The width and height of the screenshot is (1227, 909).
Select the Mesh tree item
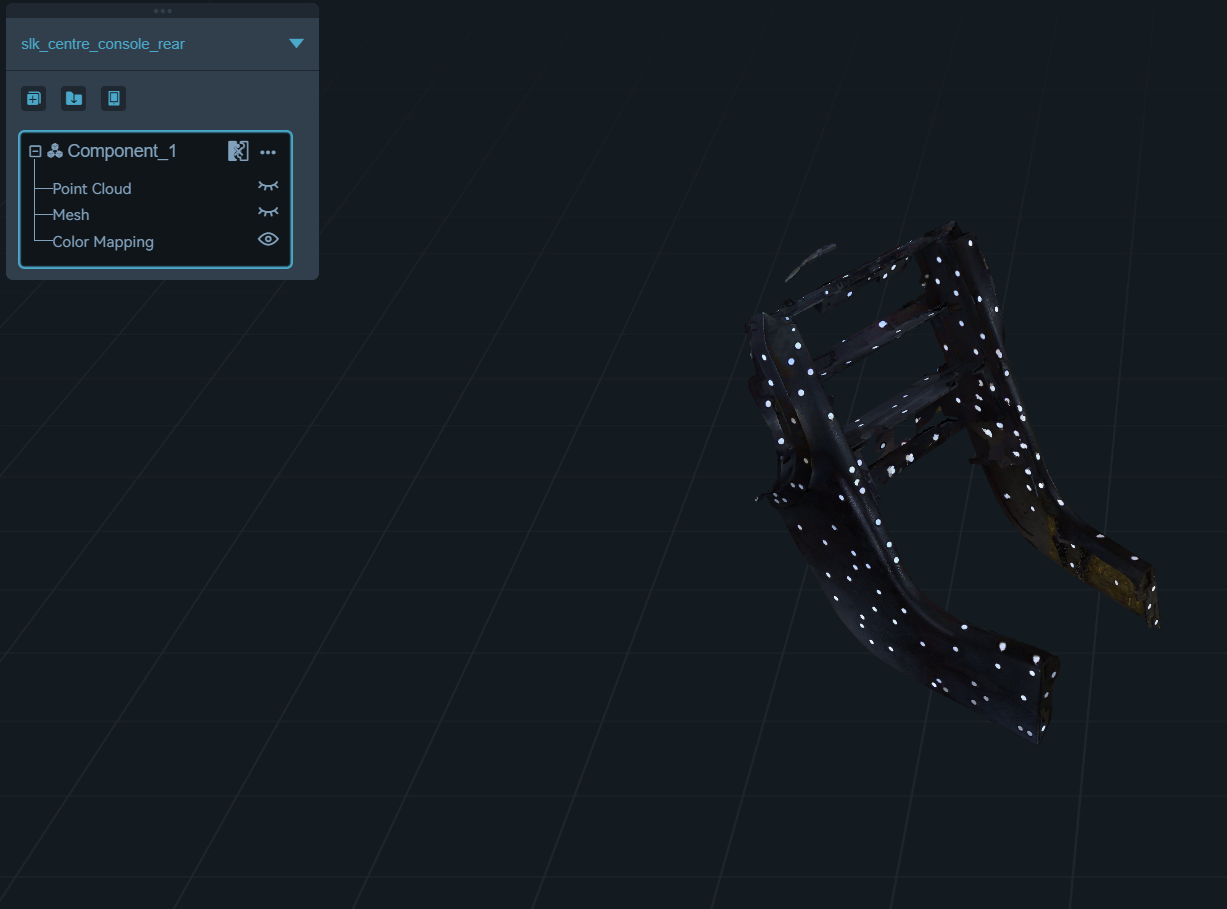(x=71, y=215)
